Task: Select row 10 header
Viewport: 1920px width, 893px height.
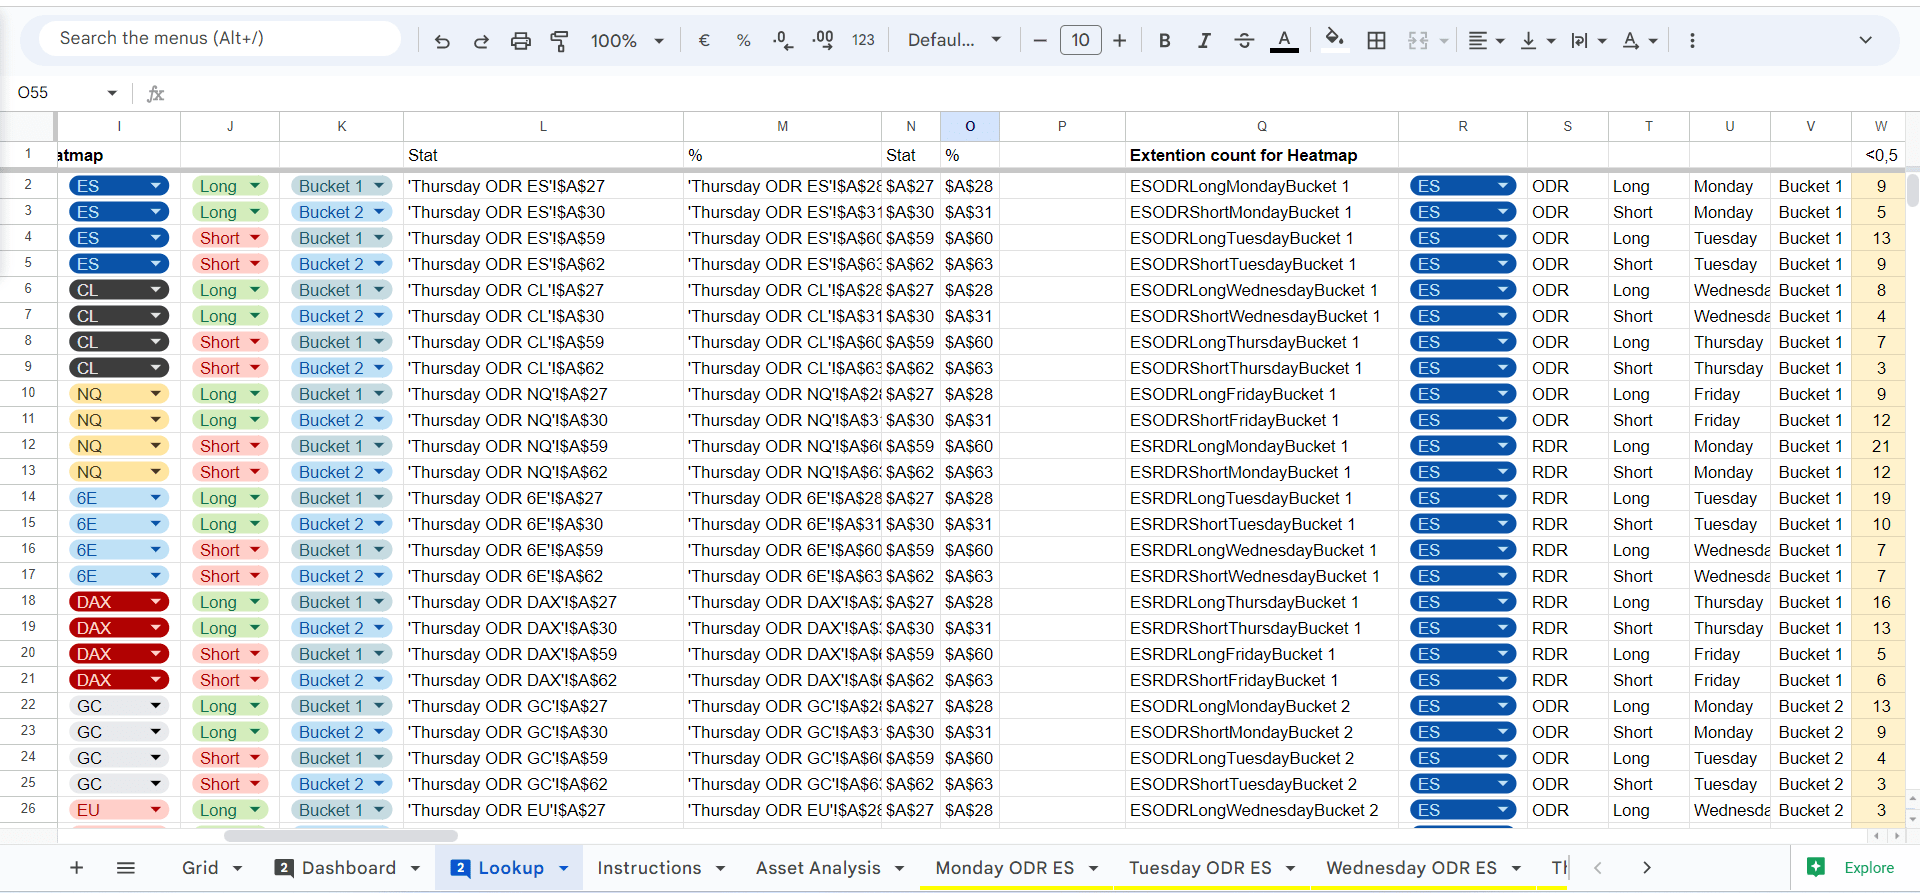Action: coord(28,393)
